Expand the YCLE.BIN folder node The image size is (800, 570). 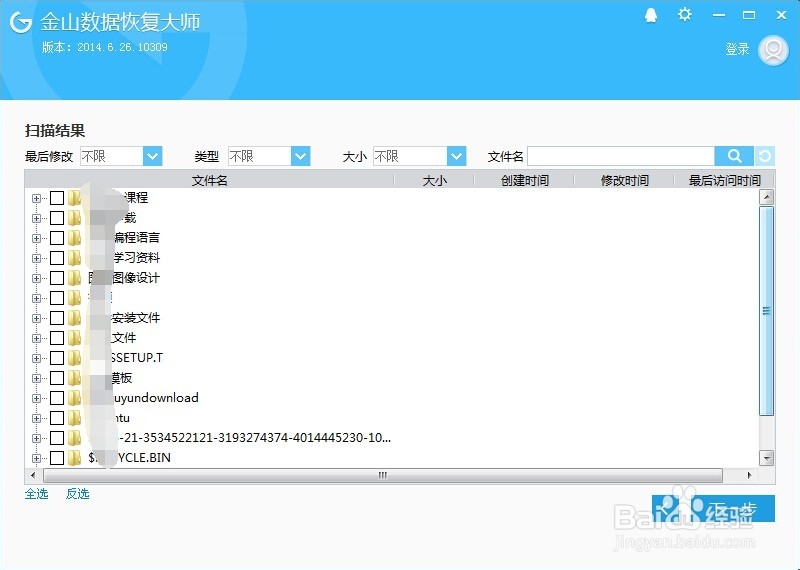click(x=36, y=458)
